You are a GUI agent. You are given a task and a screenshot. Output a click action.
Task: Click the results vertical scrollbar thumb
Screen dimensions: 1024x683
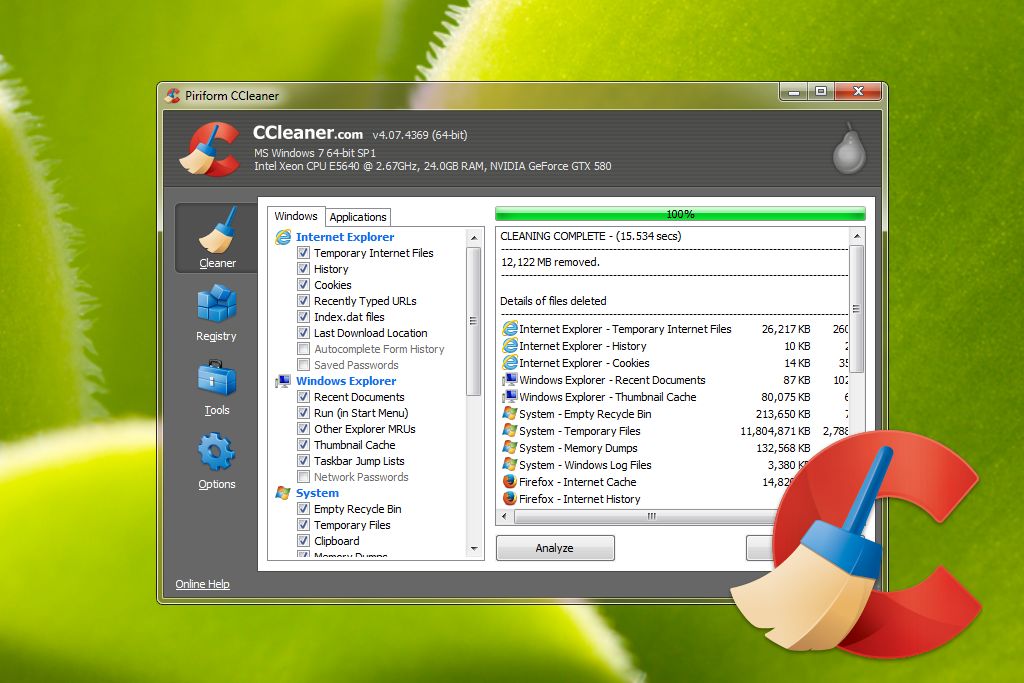tap(857, 309)
